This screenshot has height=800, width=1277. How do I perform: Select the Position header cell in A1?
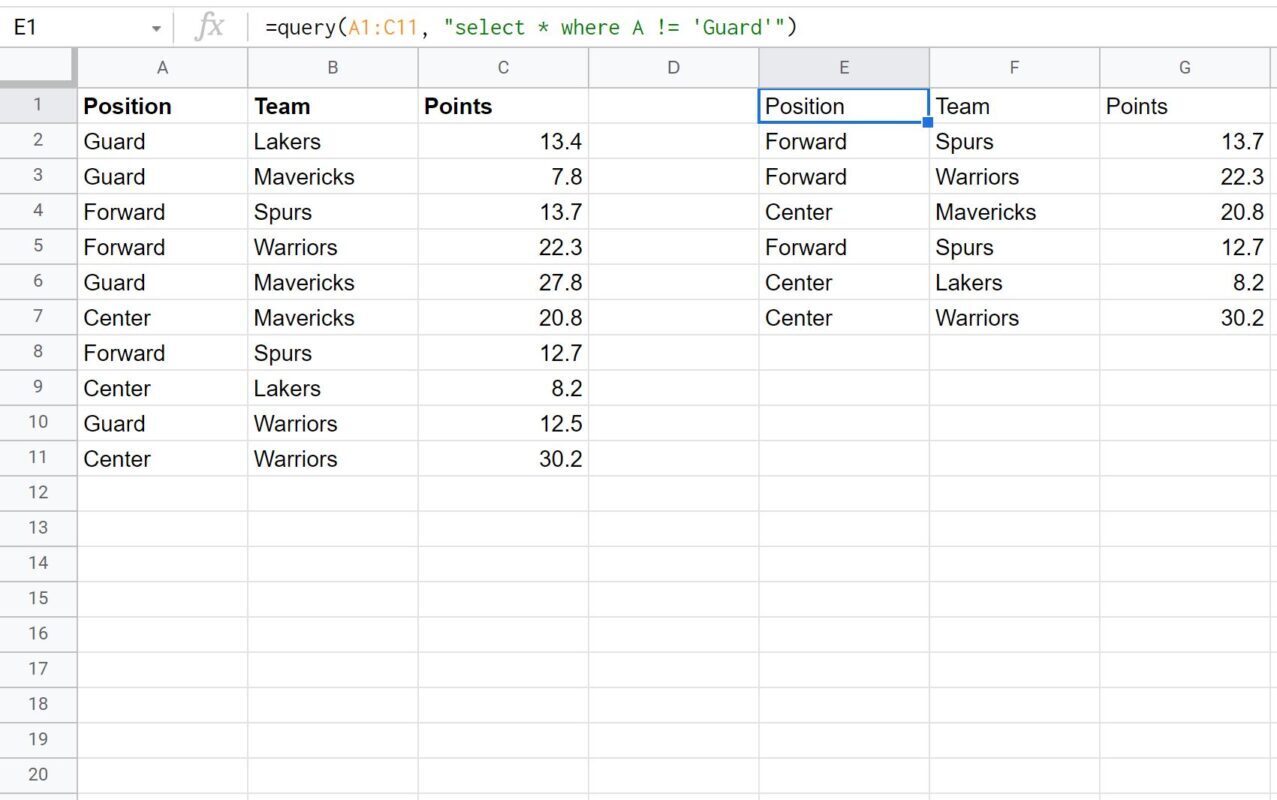pos(162,105)
